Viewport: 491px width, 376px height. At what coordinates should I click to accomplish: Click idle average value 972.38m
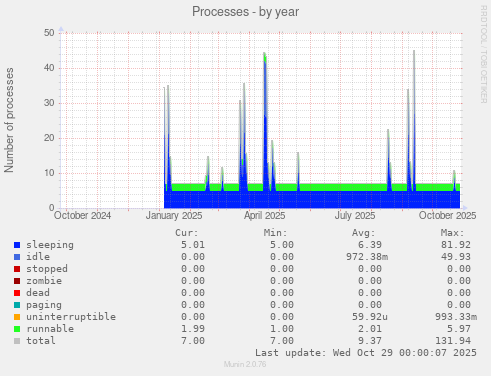[x=367, y=257]
